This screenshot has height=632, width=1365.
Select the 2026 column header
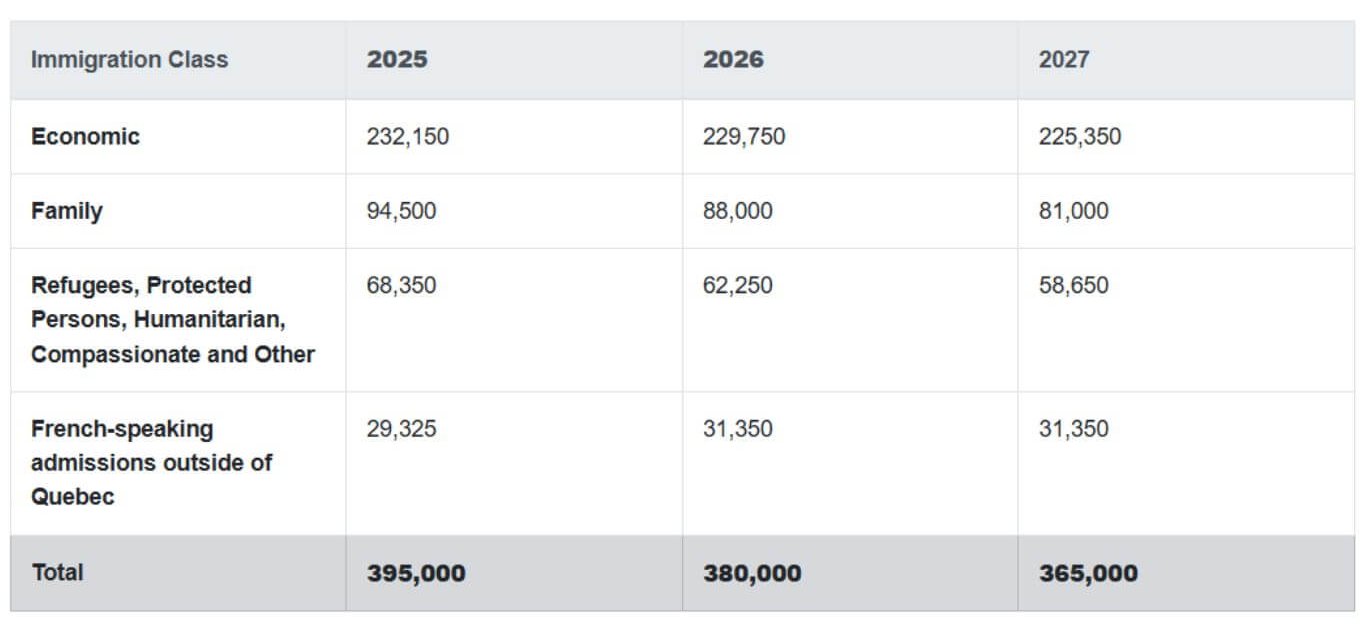coord(733,59)
